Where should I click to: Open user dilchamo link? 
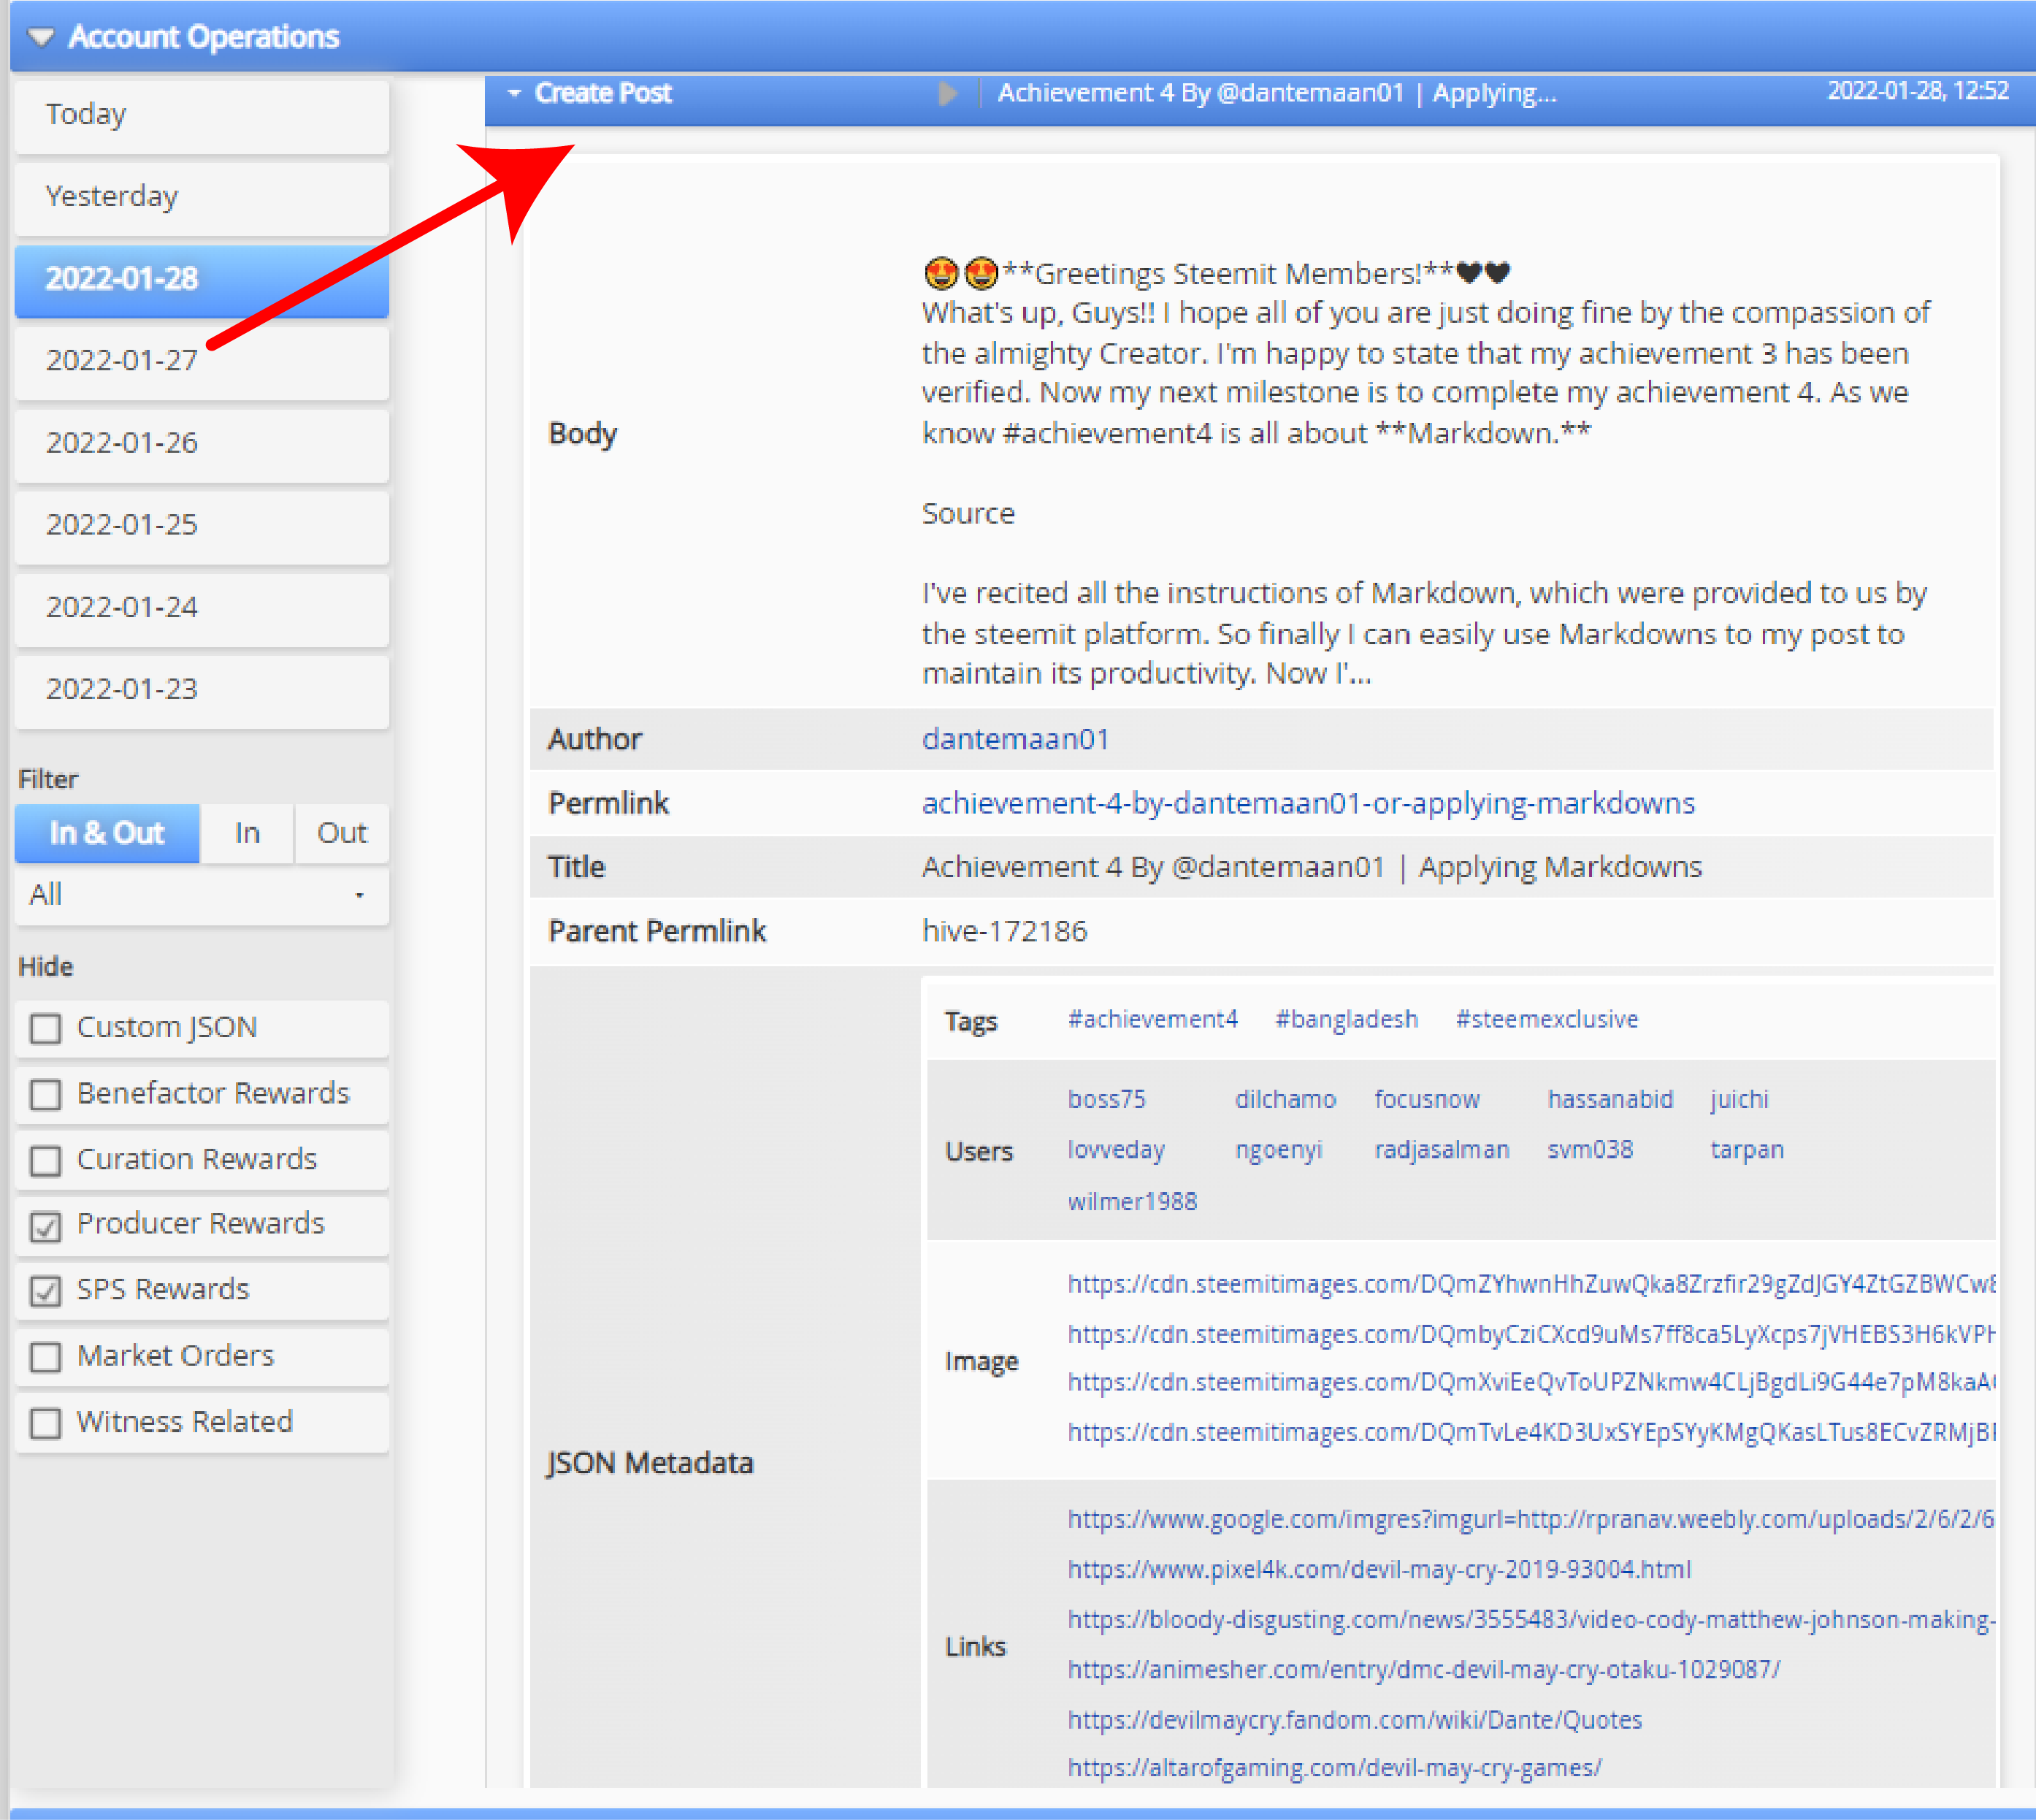[x=1285, y=1099]
